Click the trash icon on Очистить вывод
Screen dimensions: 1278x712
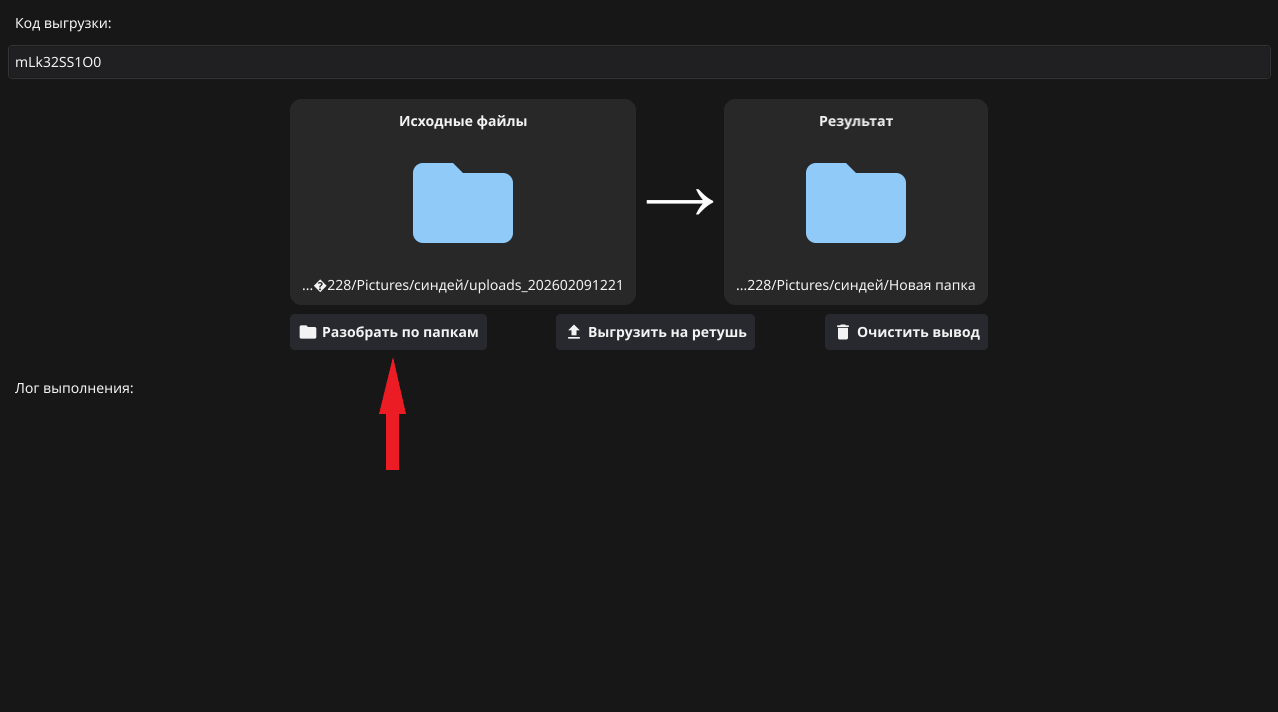pyautogui.click(x=842, y=332)
